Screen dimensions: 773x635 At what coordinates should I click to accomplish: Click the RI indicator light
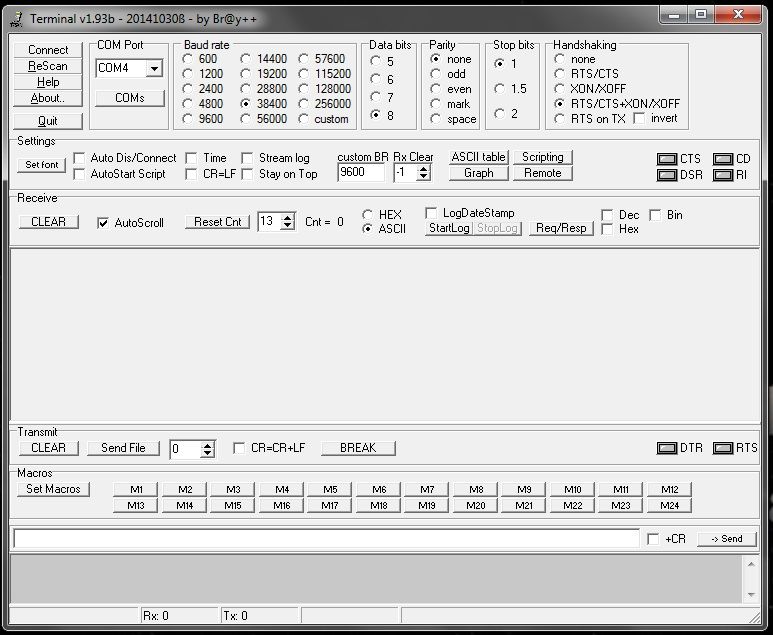point(723,175)
